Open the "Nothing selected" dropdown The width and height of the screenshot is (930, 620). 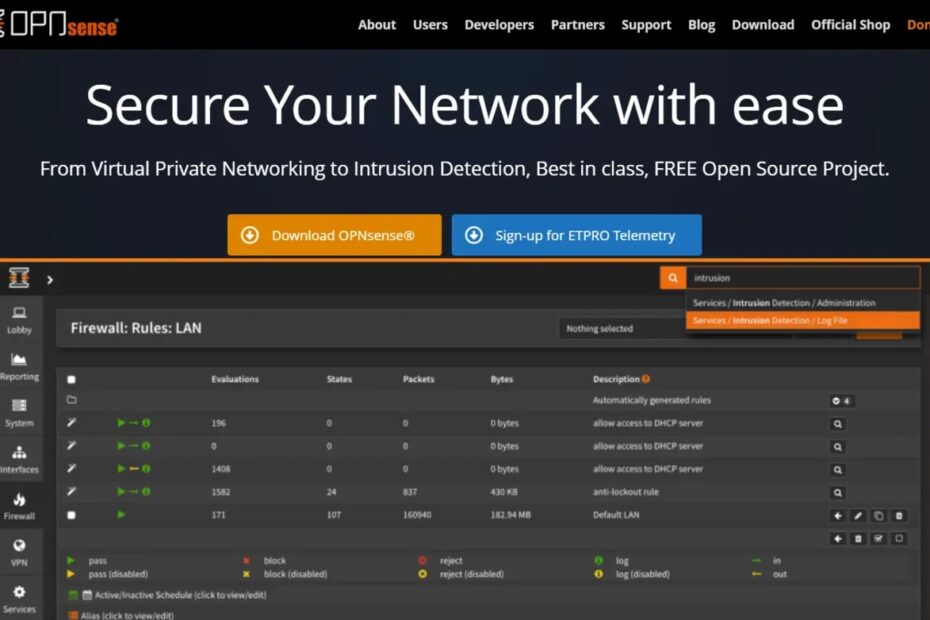click(620, 328)
